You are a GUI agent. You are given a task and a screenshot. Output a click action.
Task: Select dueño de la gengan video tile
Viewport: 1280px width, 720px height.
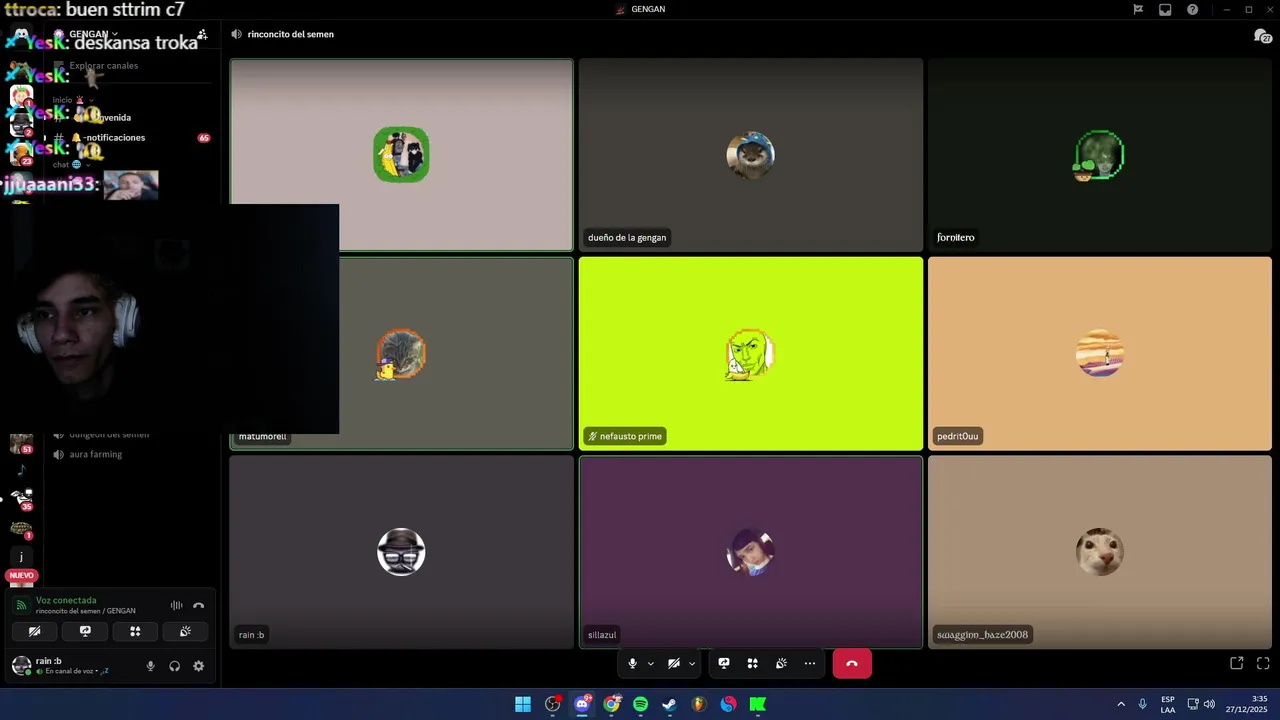pyautogui.click(x=750, y=154)
